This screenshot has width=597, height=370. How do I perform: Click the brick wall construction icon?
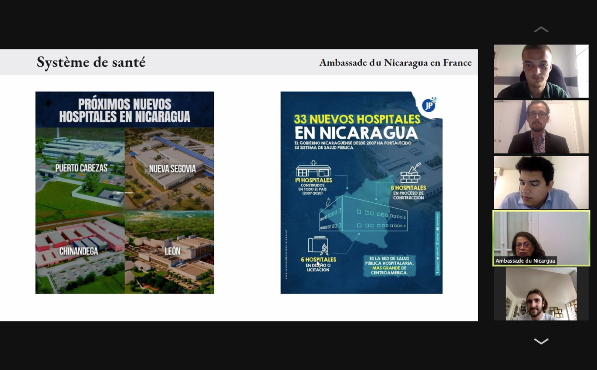click(x=410, y=173)
